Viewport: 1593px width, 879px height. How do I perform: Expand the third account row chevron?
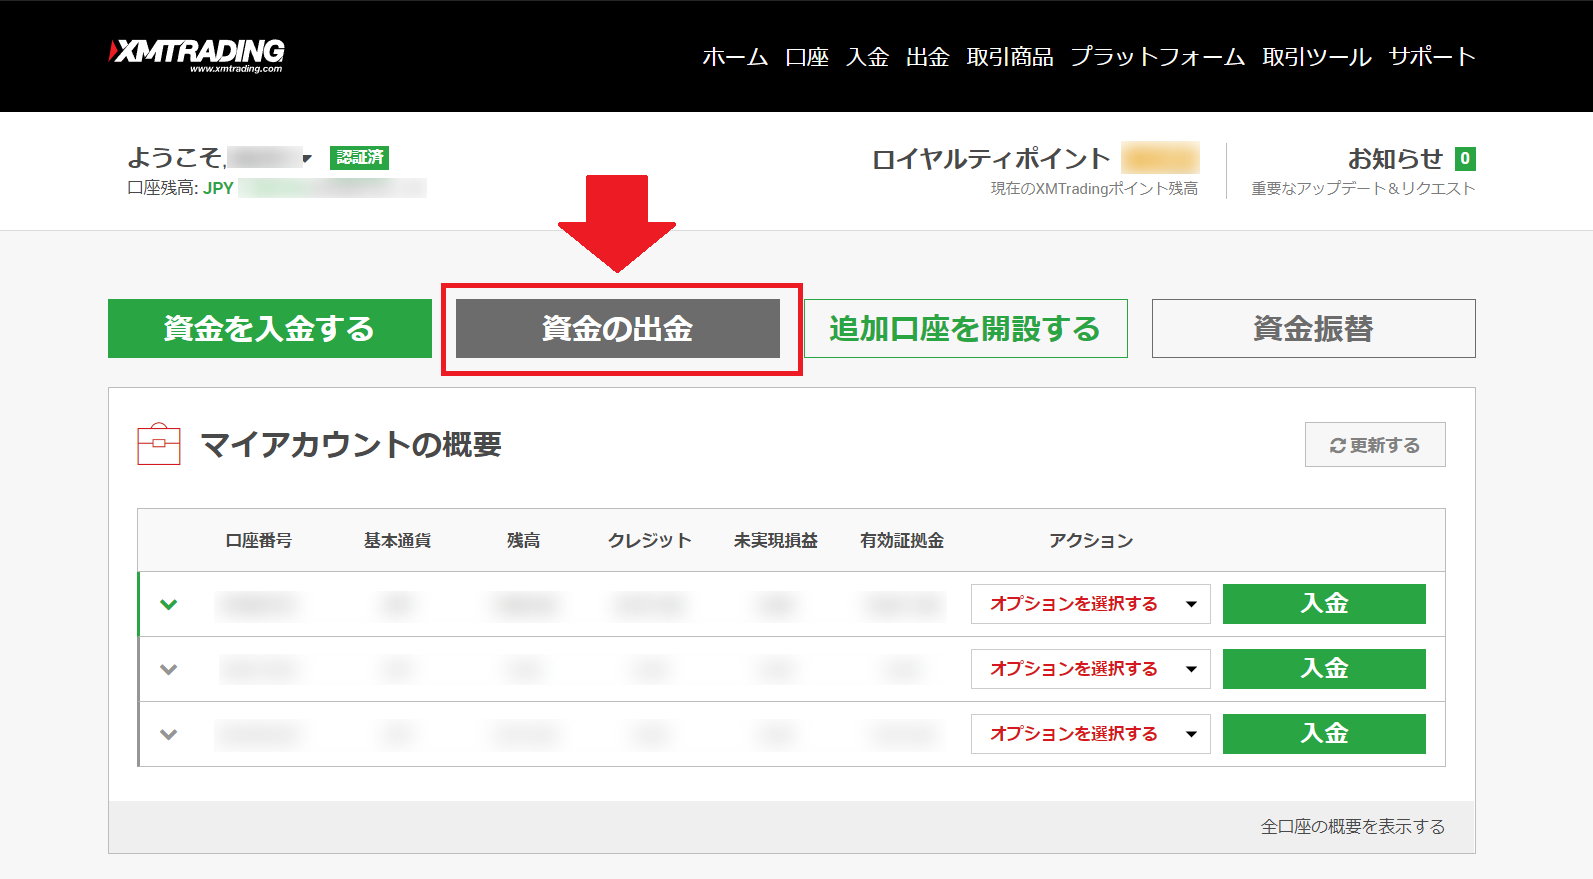169,734
